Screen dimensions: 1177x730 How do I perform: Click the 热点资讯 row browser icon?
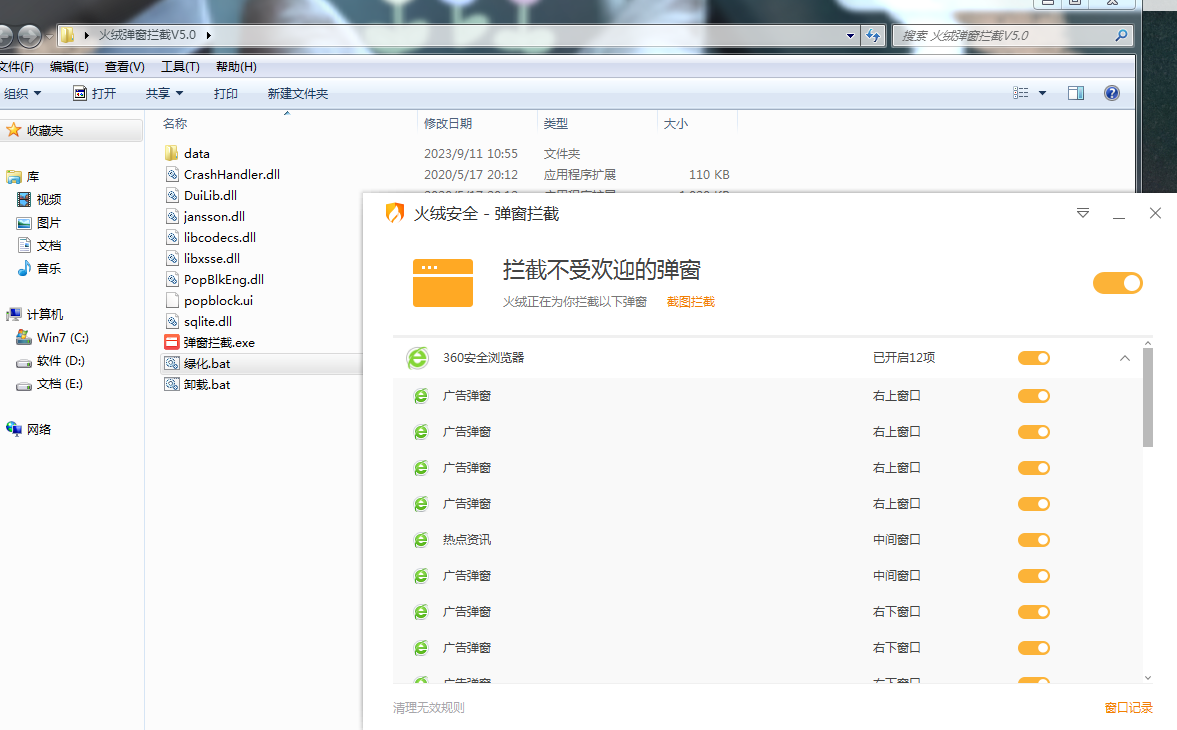tap(421, 540)
